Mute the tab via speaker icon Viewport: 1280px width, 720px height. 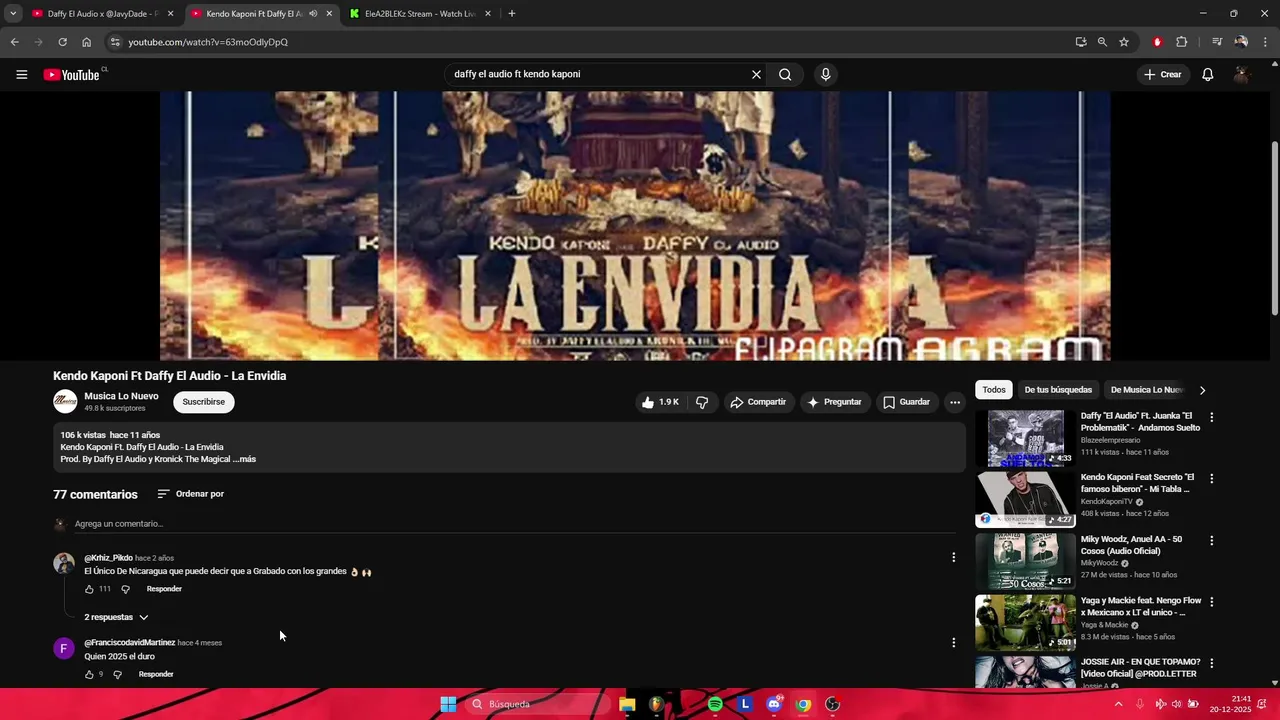click(313, 14)
